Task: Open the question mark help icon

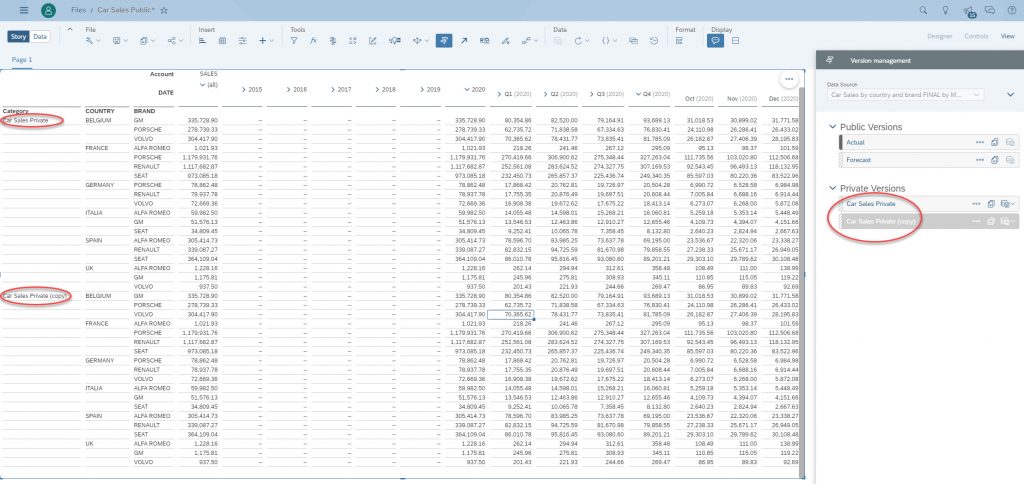Action: coord(1011,10)
